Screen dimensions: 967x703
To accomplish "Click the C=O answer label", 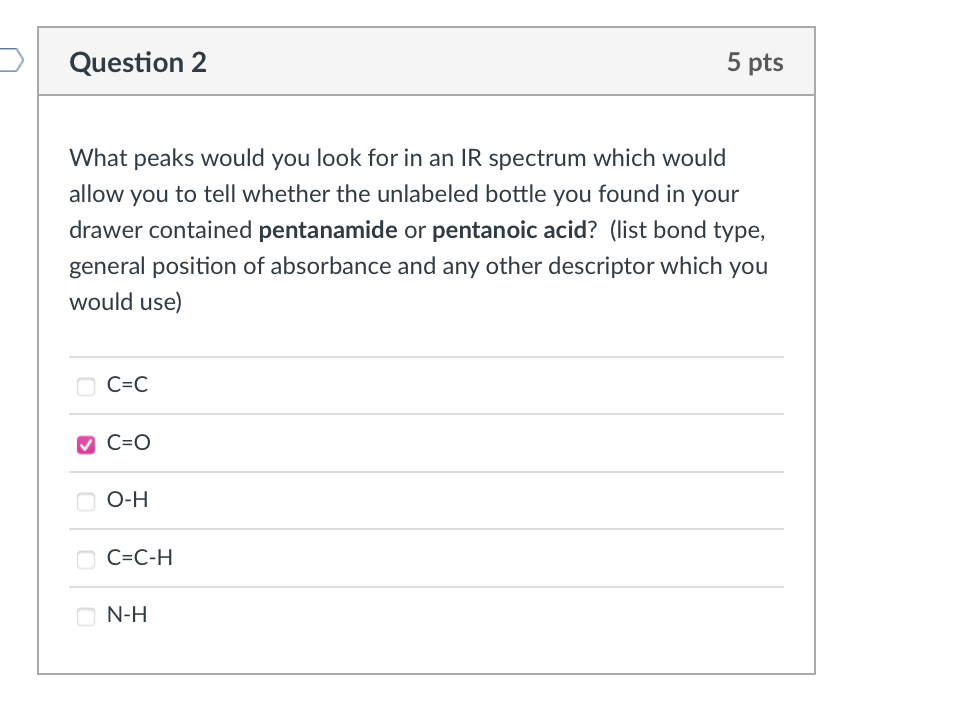I will click(x=127, y=442).
